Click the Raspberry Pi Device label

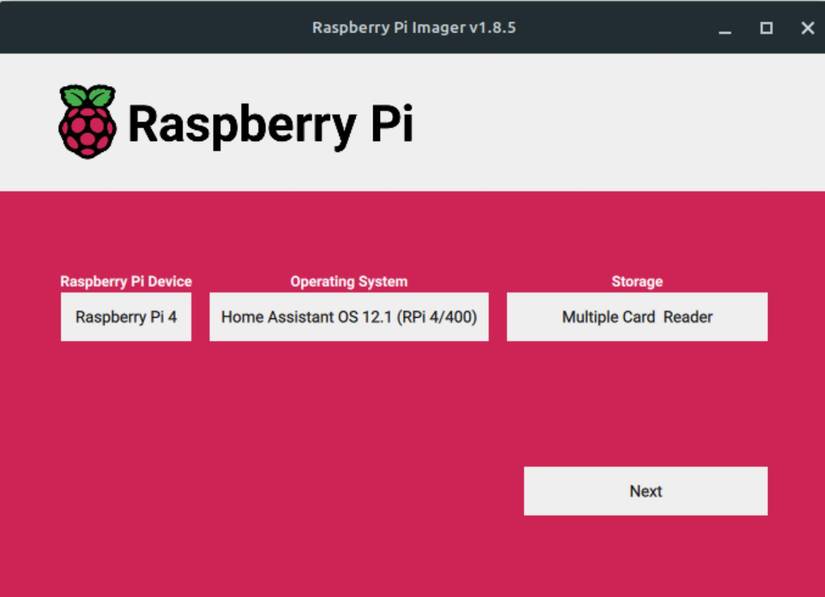[x=126, y=282]
